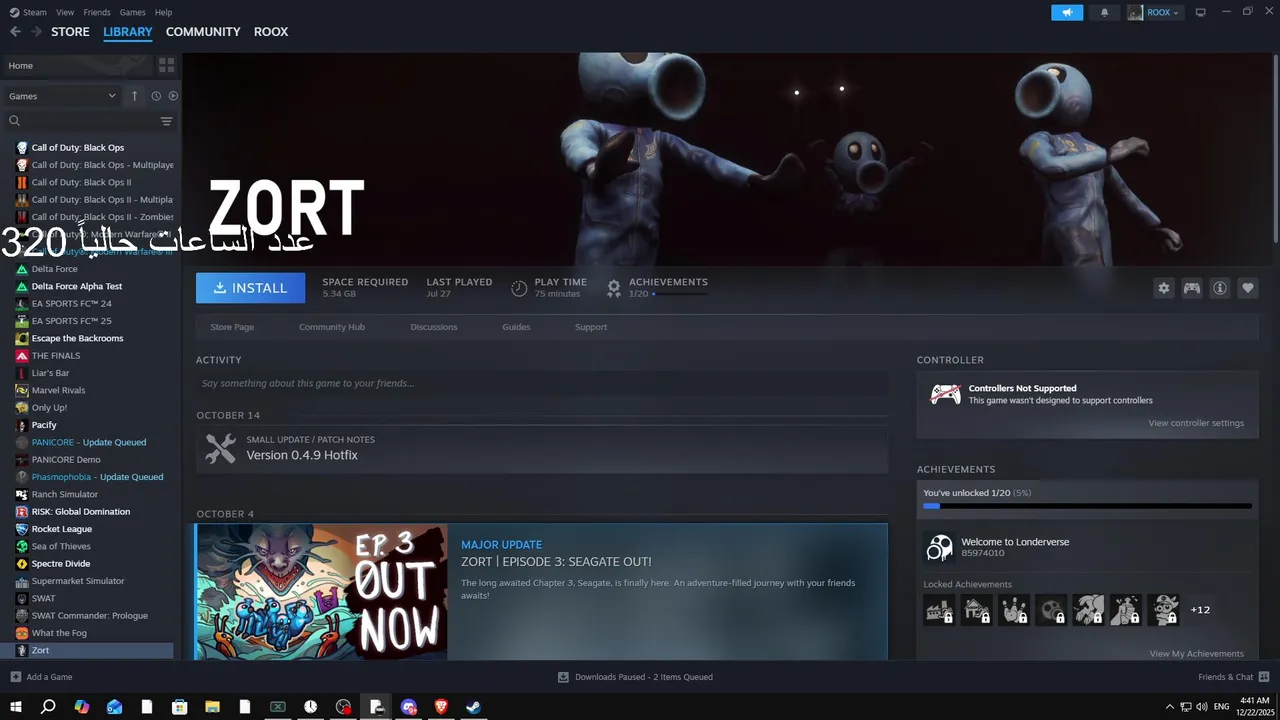1280x720 pixels.
Task: Click the ready-to-play filter icon
Action: (x=173, y=96)
